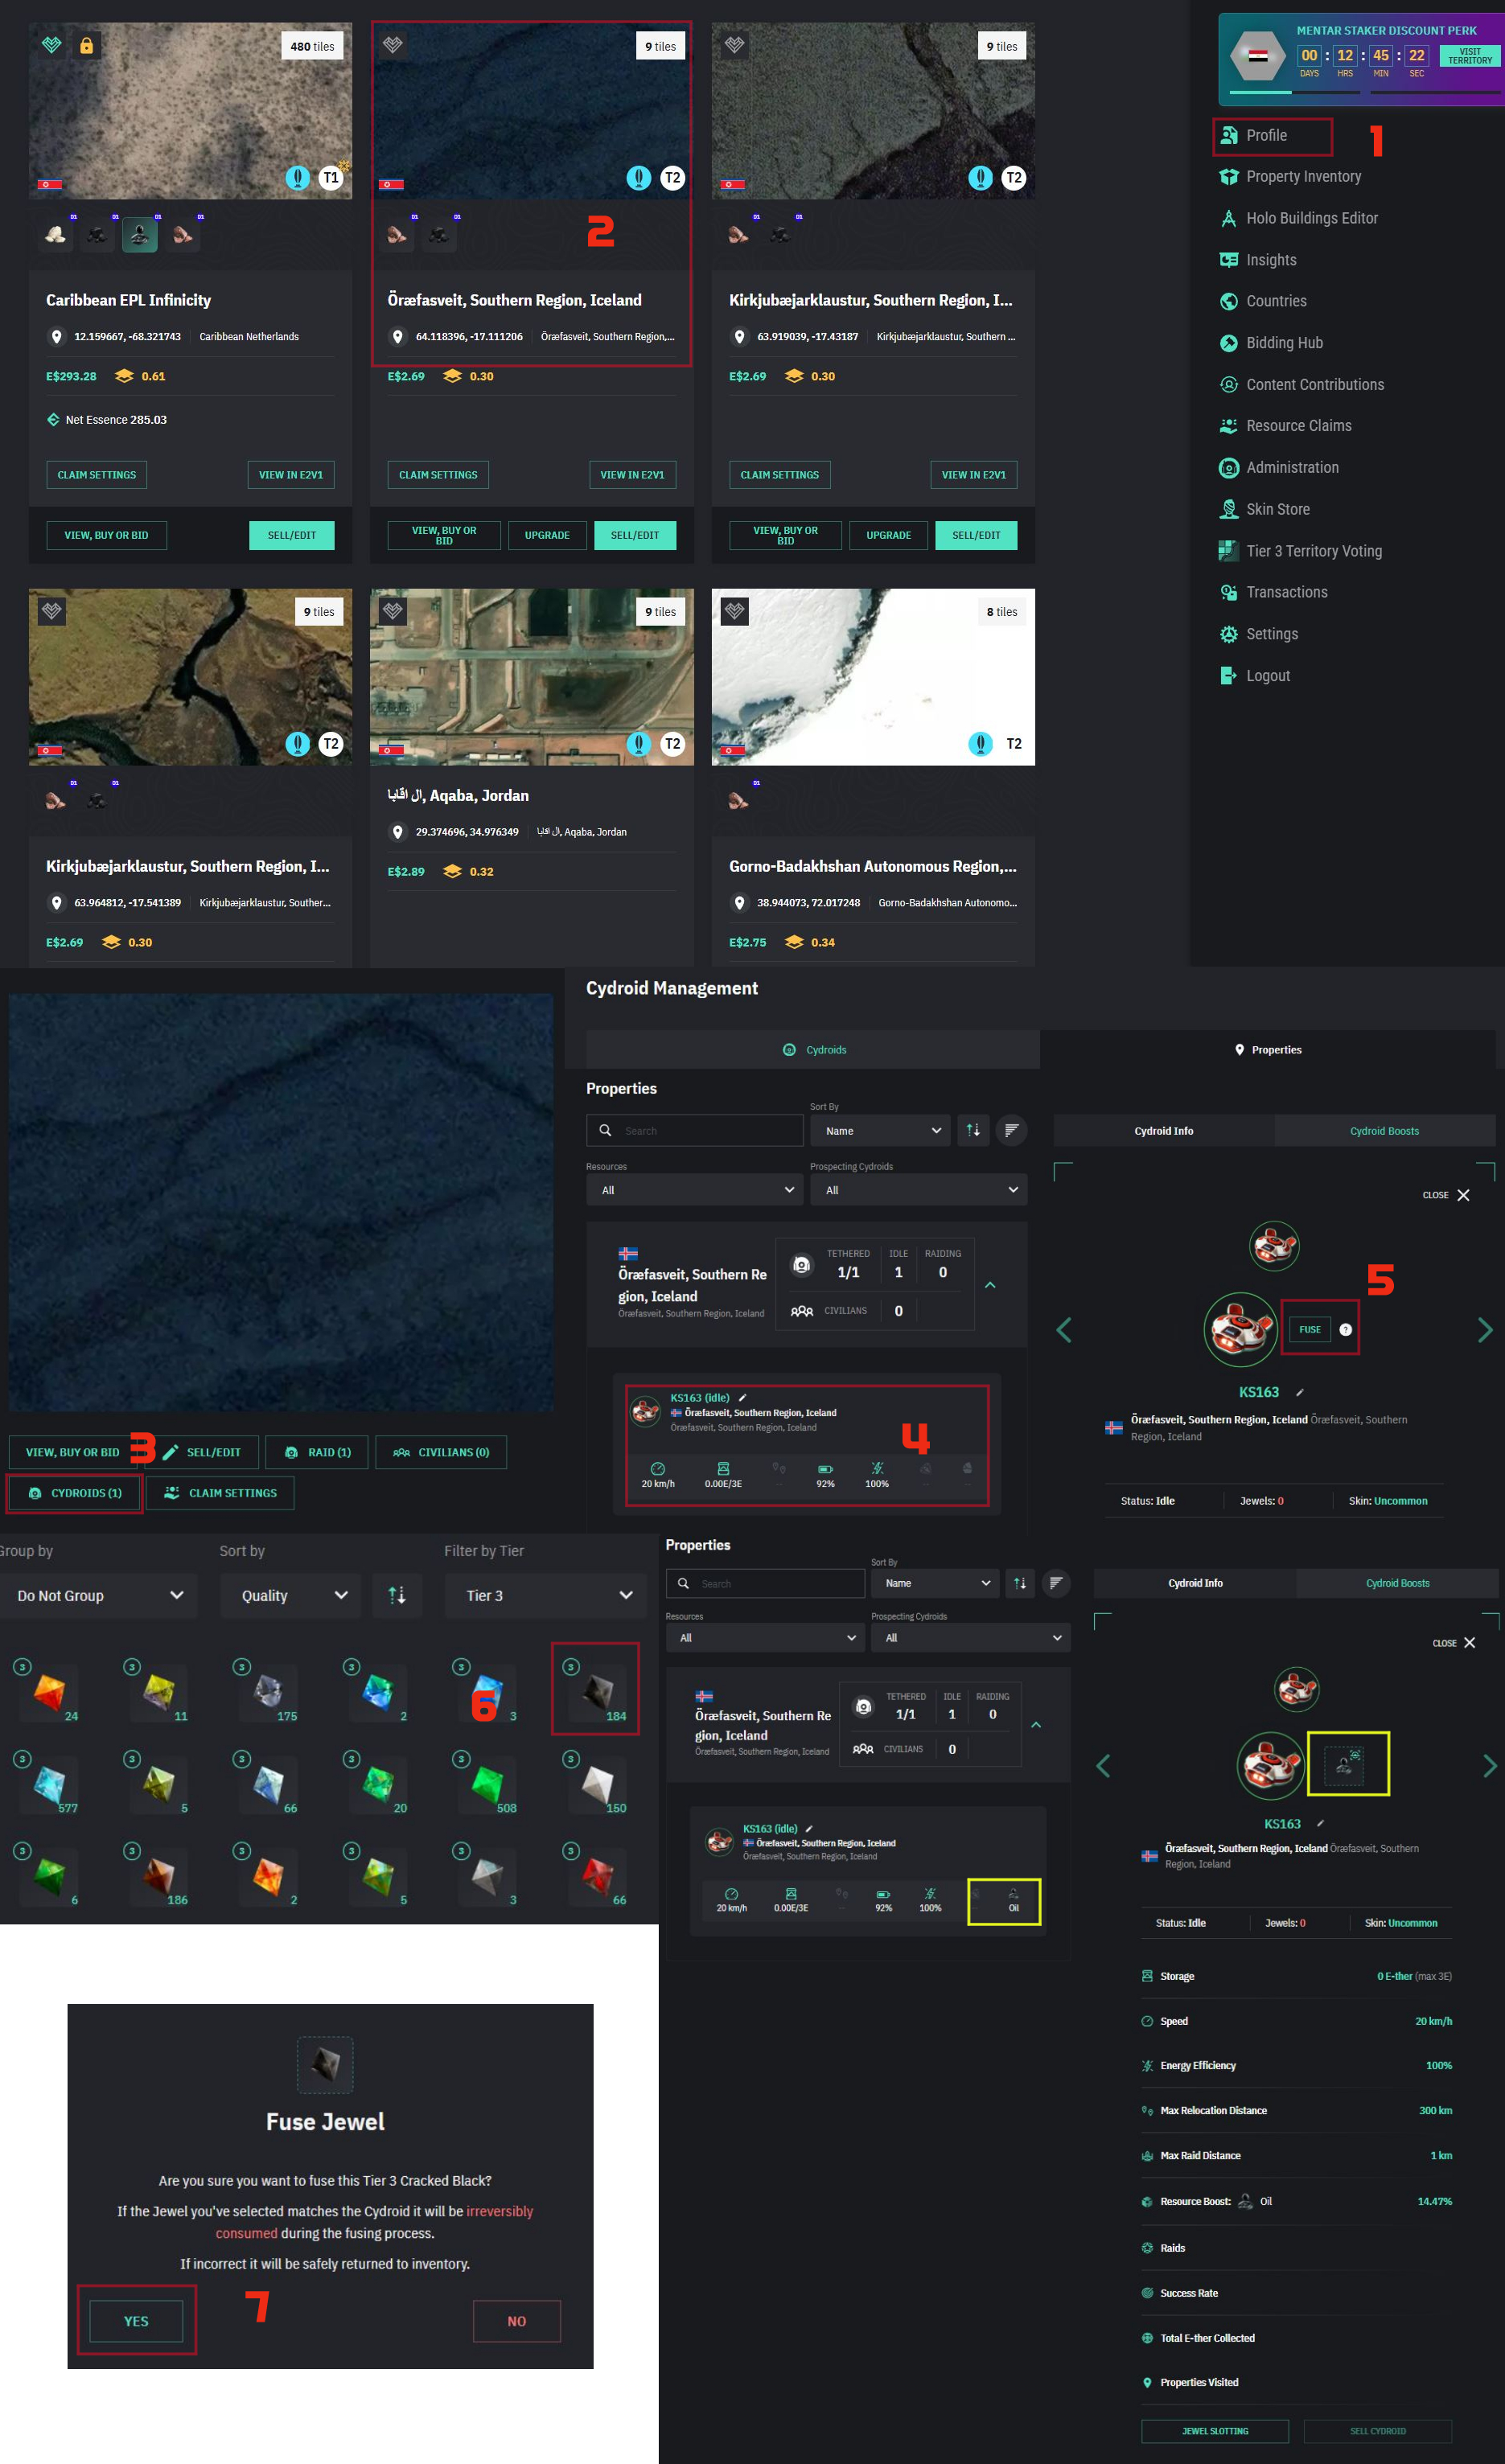Select the orange jewel with count 24
Screen dimensions: 1505x2464
tap(49, 1691)
